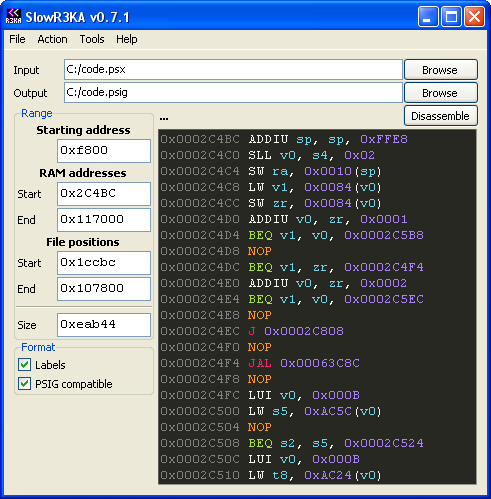Open the Action menu

[52, 39]
